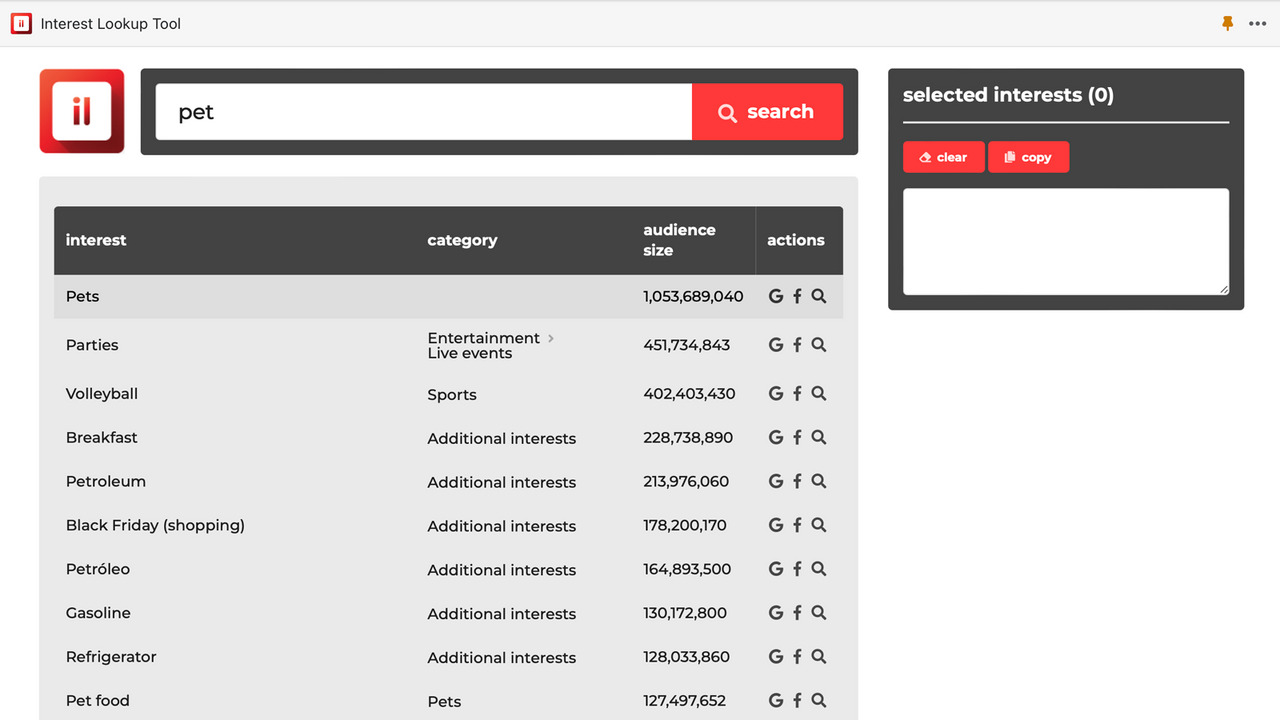Click the orange pin icon
1280x720 pixels.
(1227, 23)
